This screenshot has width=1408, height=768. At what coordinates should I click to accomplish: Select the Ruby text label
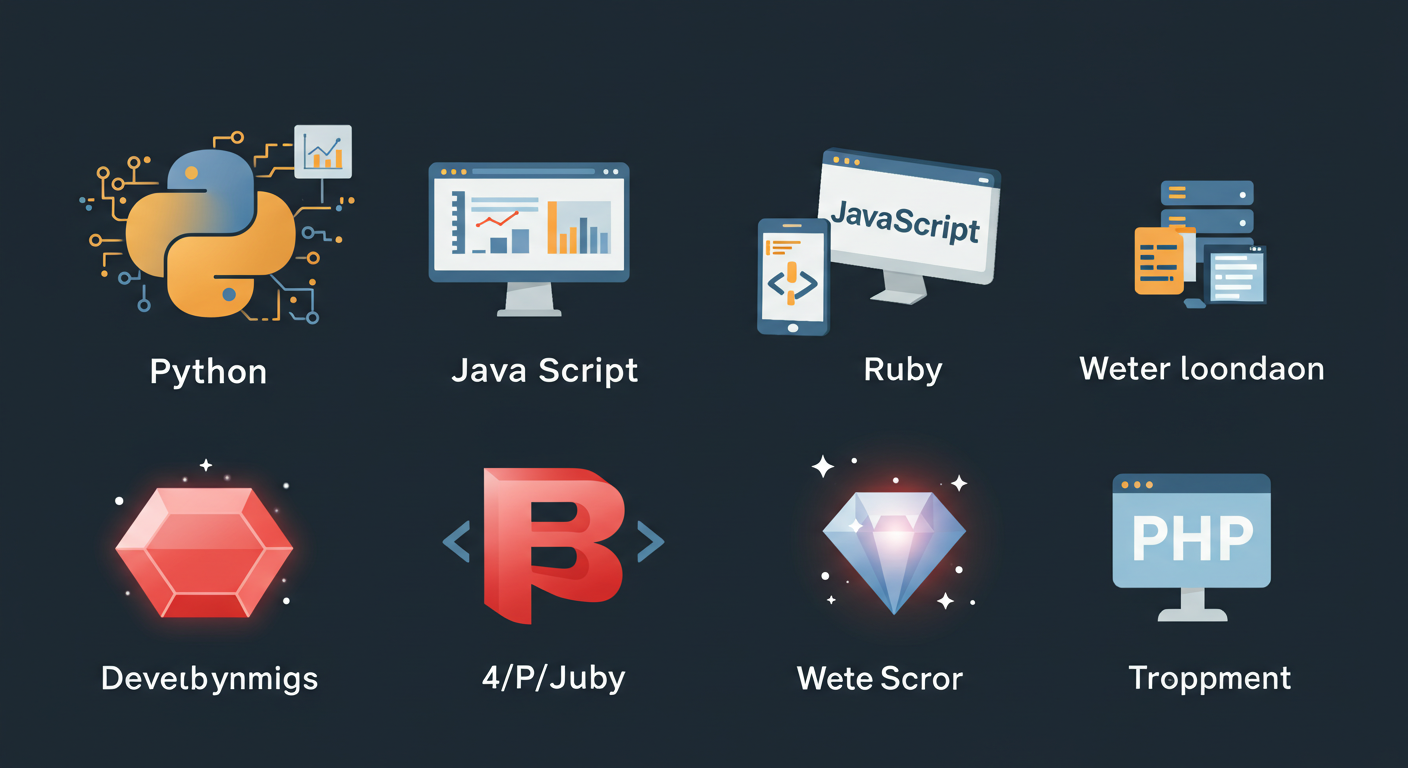903,370
